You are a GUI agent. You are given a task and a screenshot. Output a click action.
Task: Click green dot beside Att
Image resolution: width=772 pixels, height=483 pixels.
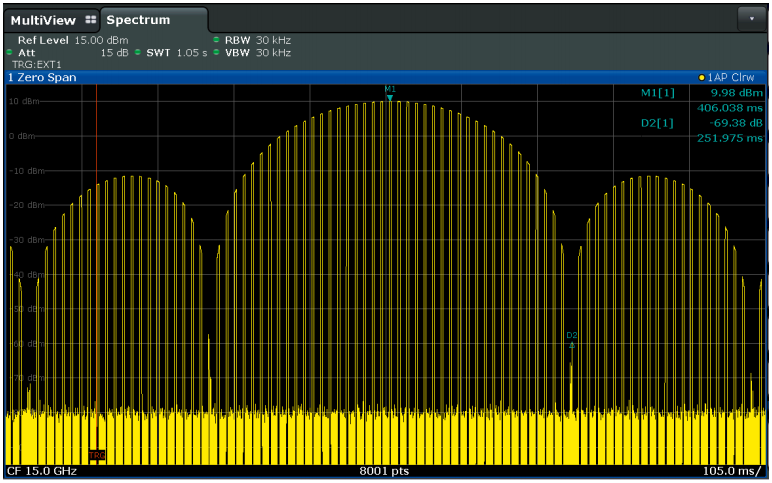(x=10, y=52)
